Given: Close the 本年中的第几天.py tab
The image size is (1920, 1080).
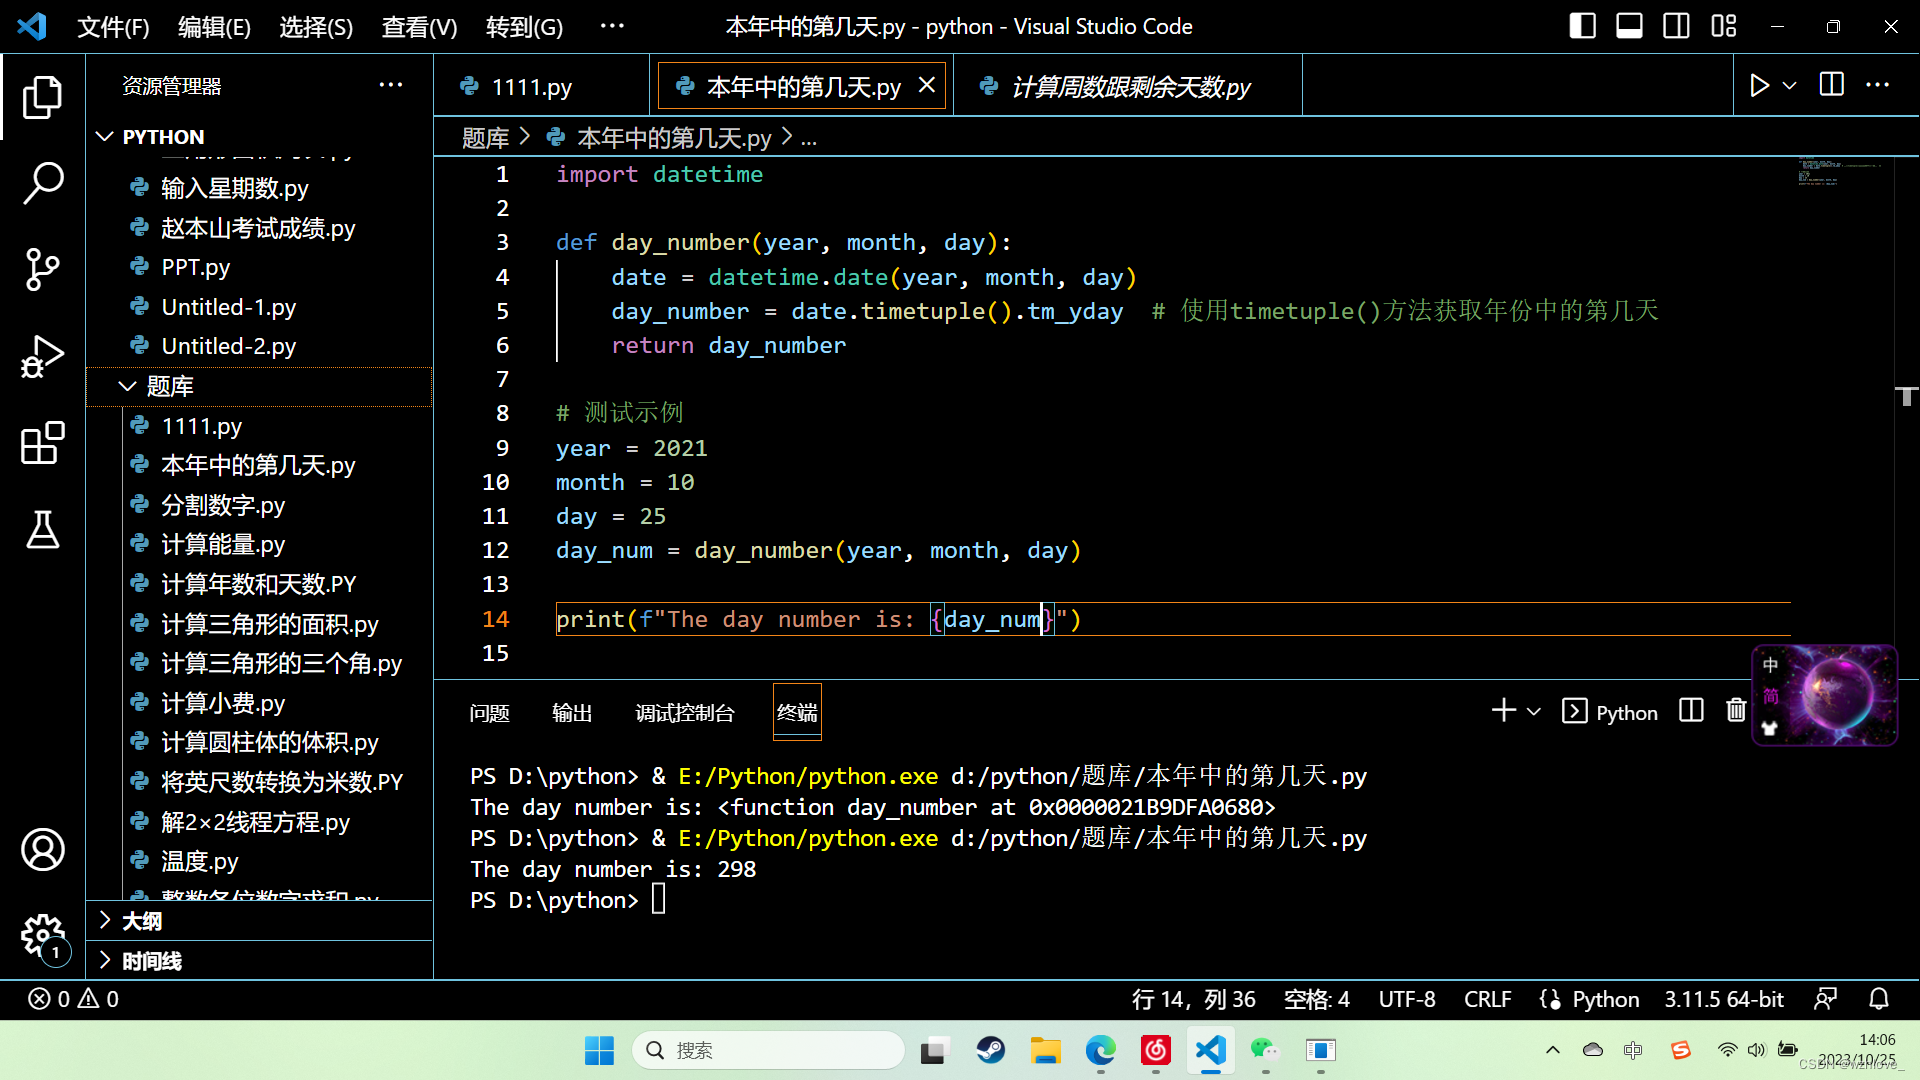Looking at the screenshot, I should tap(927, 85).
